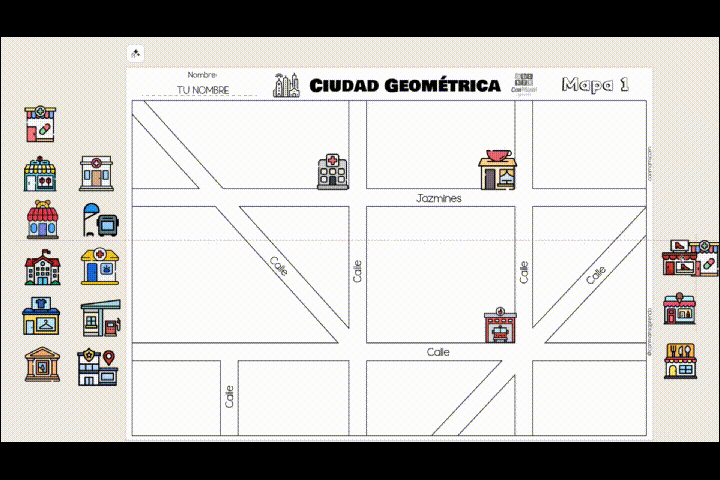Click the Jazmines street label
This screenshot has width=720, height=480.
point(439,198)
